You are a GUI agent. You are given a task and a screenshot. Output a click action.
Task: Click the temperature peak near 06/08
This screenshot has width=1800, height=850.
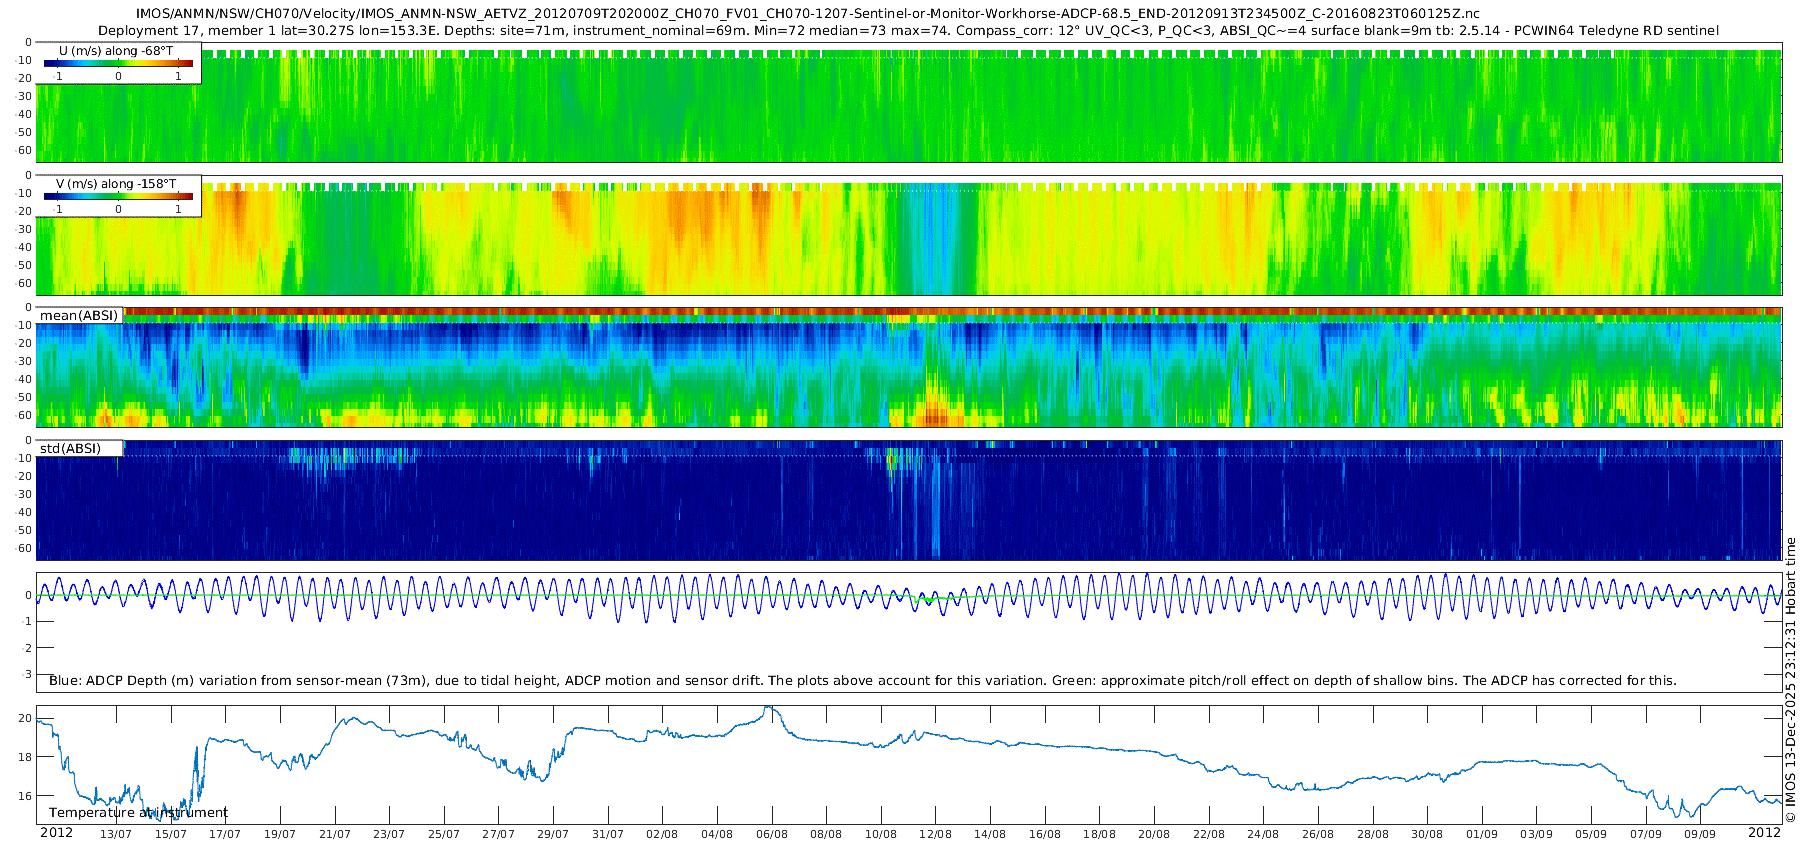click(768, 709)
